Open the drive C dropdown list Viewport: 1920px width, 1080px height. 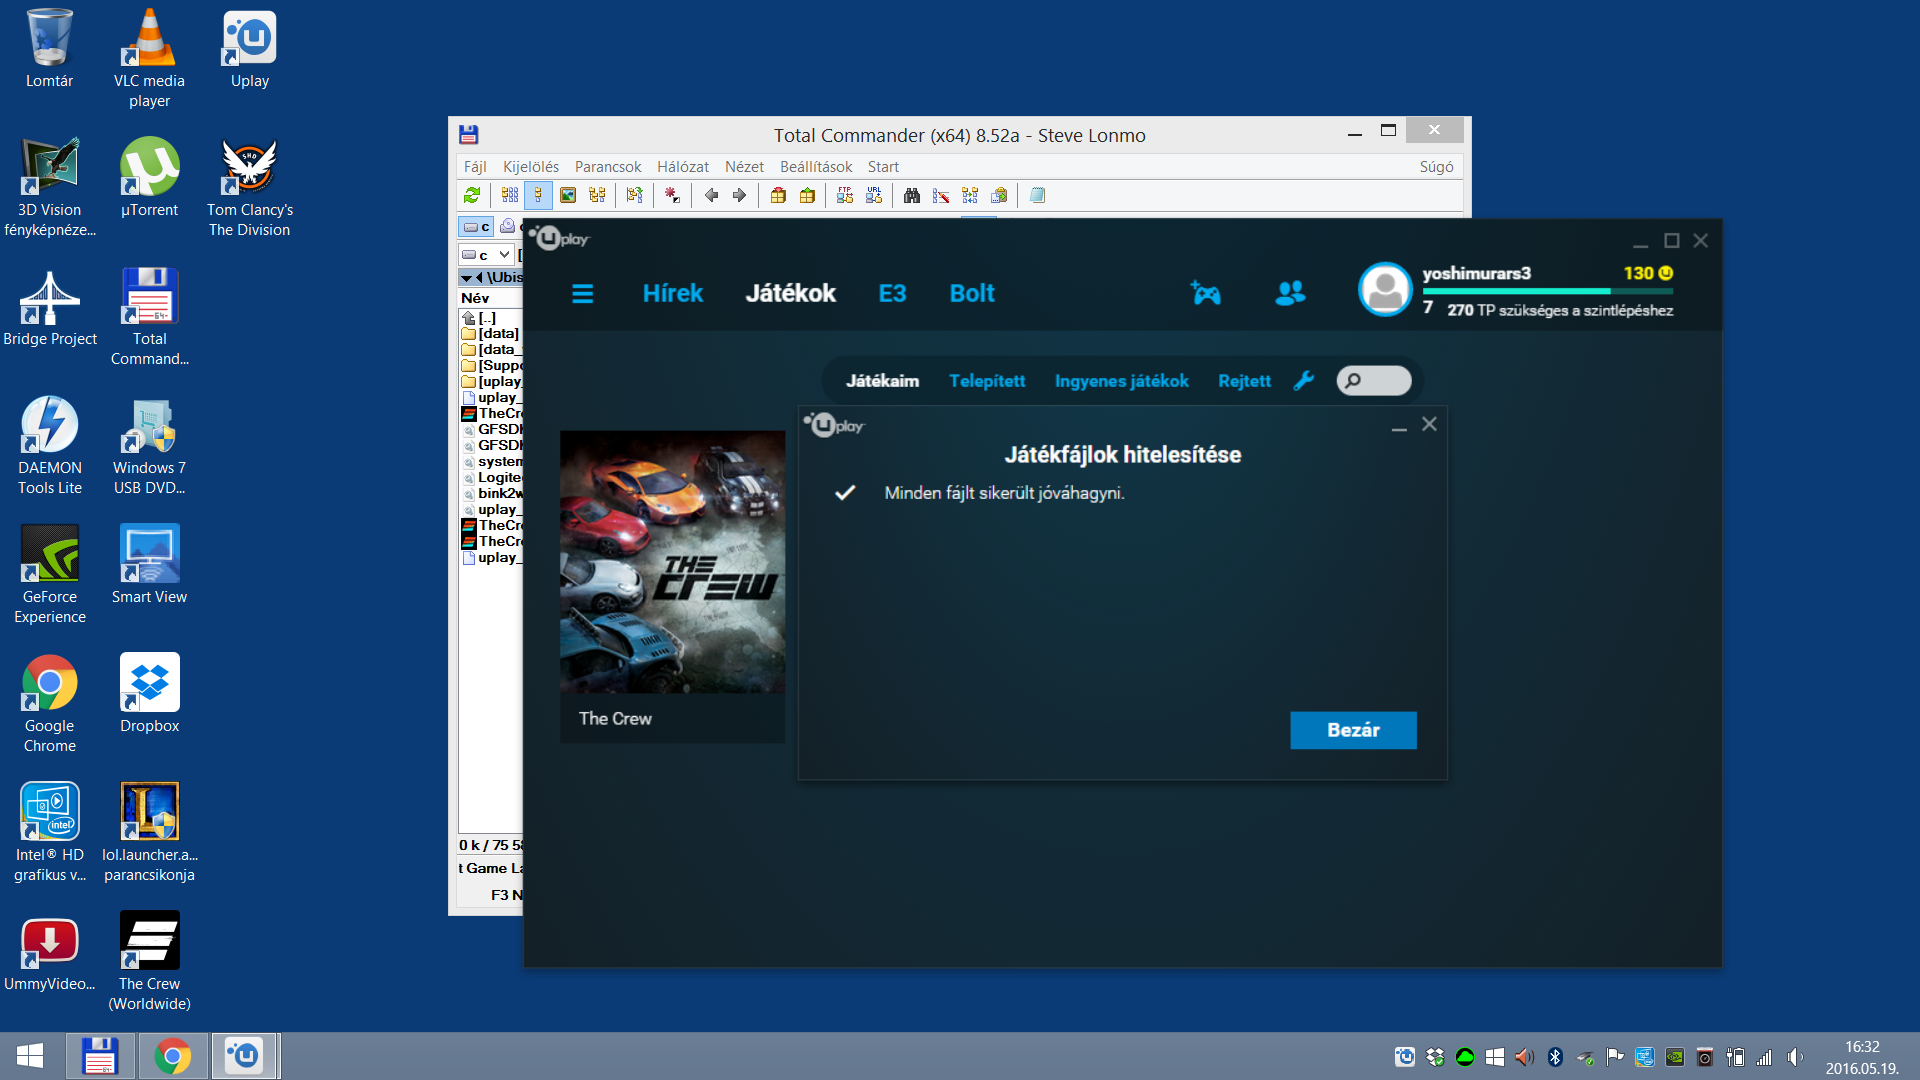pos(504,255)
